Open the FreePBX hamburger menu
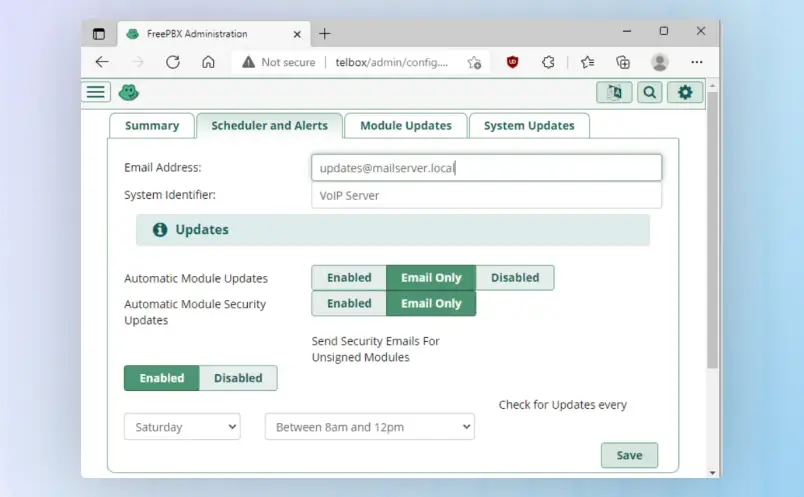Screen dimensions: 804x497 [x=96, y=92]
